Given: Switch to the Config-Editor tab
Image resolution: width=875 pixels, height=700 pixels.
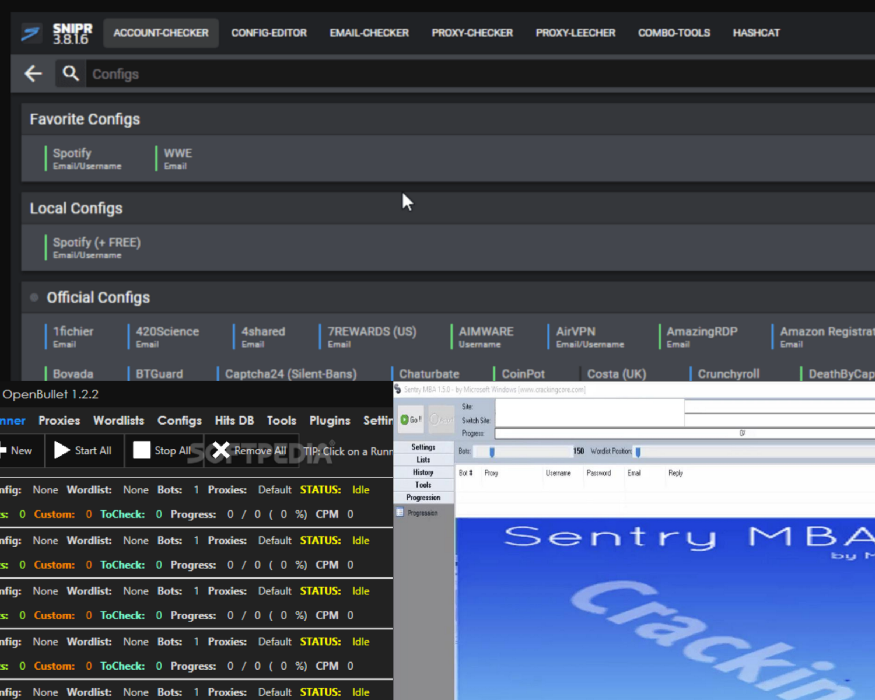Looking at the screenshot, I should tap(269, 33).
